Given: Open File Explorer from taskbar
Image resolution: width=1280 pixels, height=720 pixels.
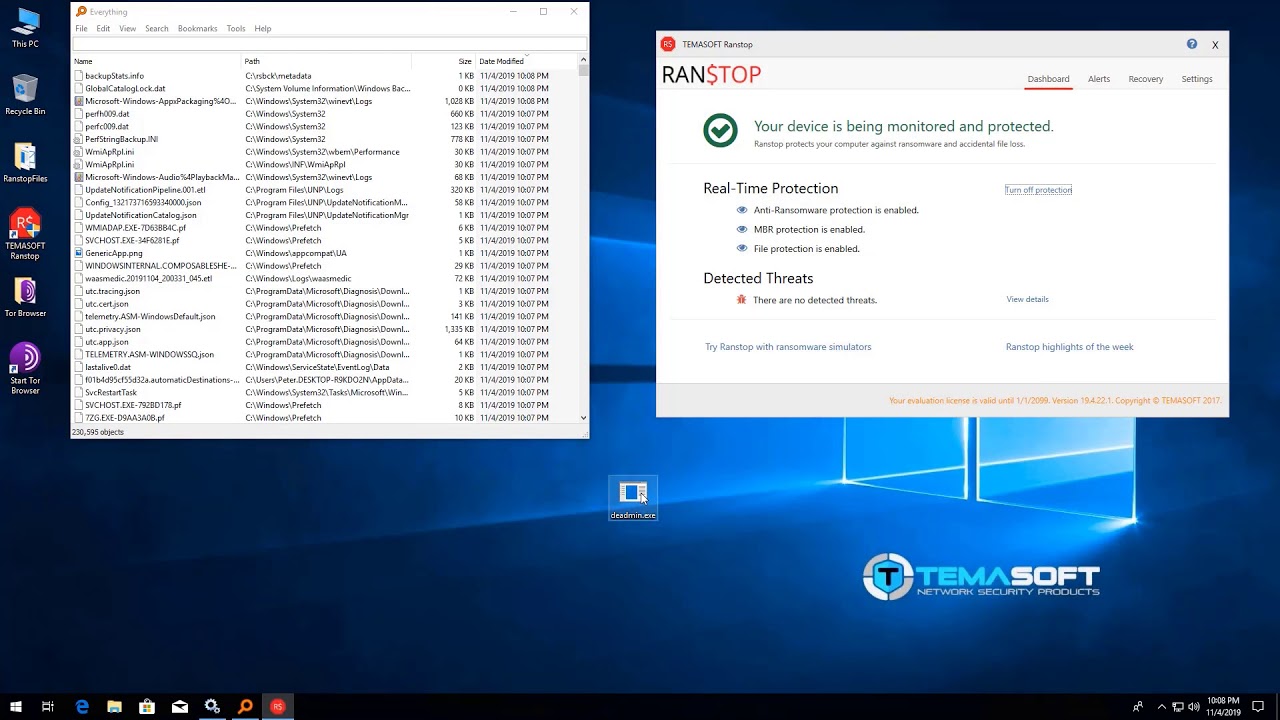Looking at the screenshot, I should (114, 707).
